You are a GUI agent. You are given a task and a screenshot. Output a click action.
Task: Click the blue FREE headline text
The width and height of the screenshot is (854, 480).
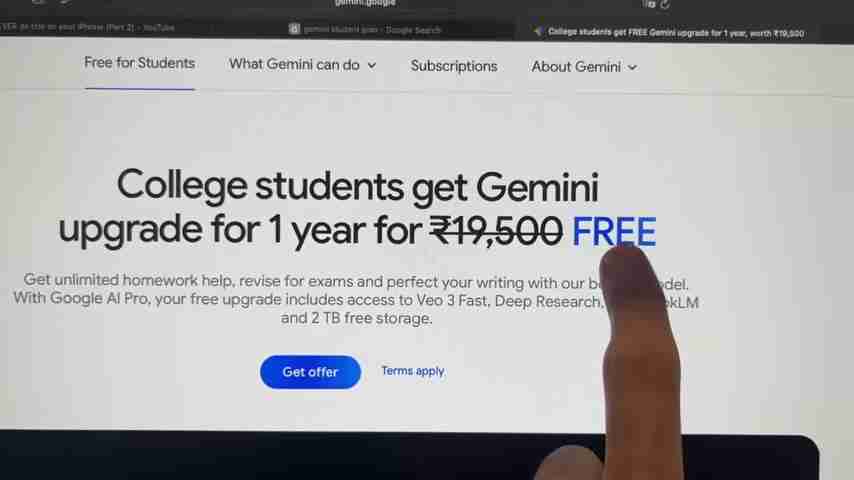point(613,232)
